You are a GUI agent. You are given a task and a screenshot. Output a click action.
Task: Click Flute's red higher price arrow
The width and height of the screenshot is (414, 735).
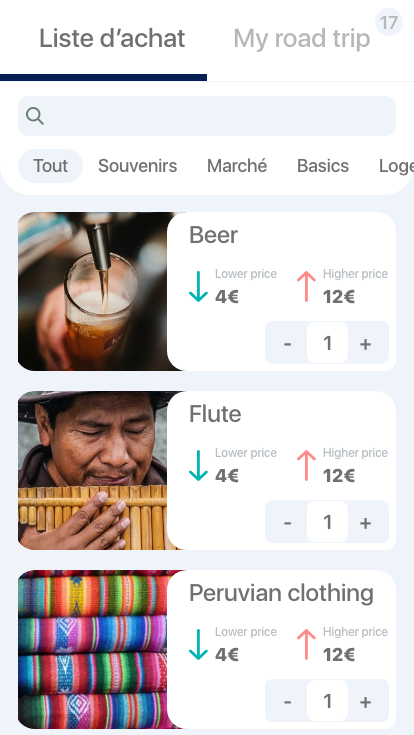[306, 465]
